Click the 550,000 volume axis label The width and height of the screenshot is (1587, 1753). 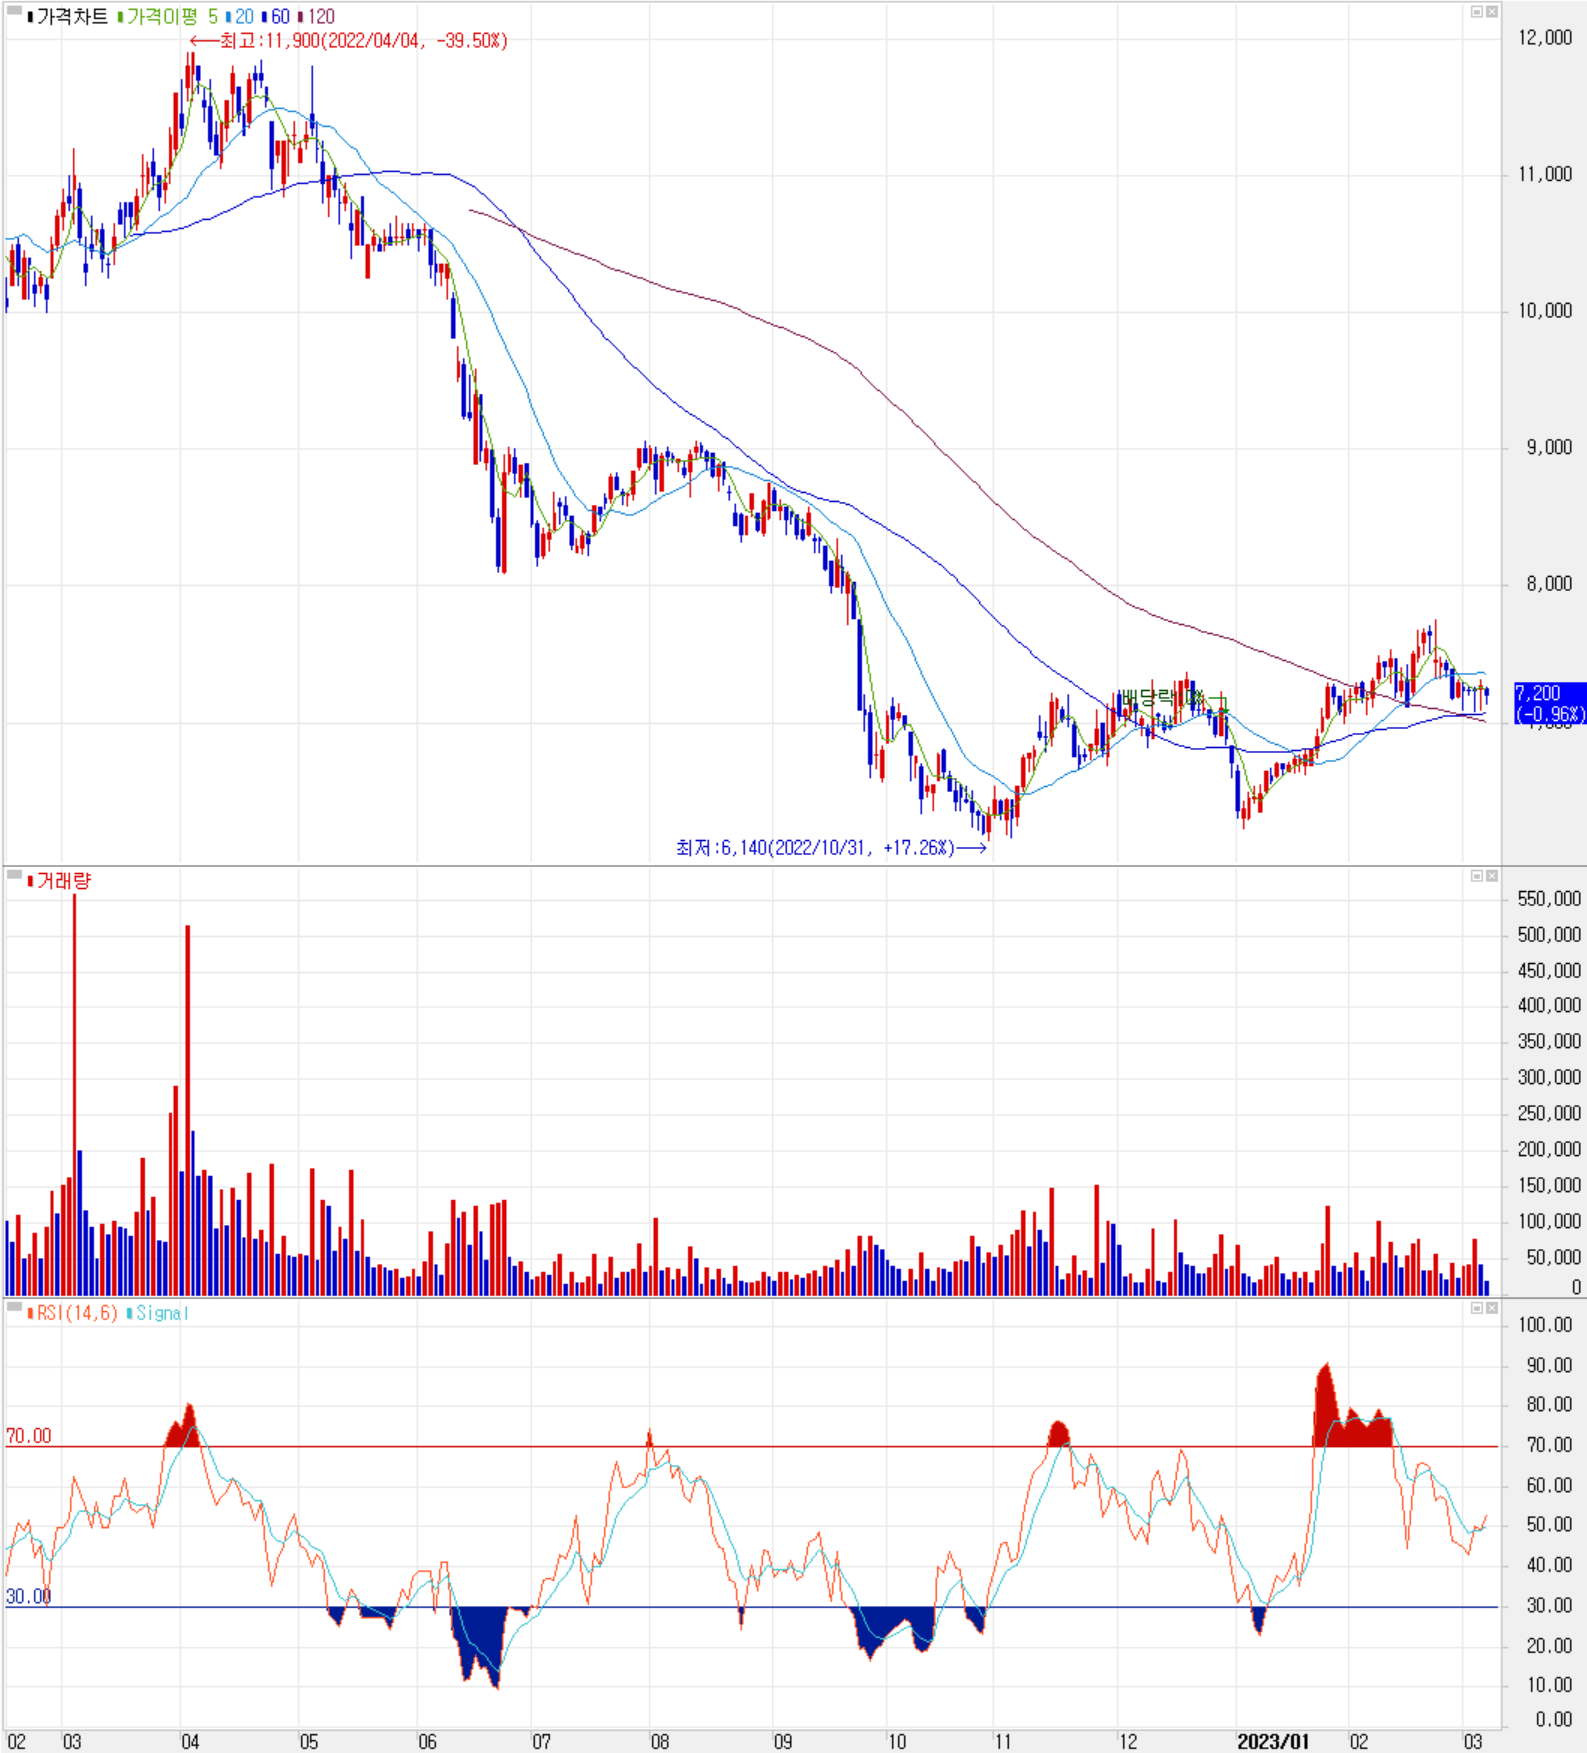coord(1549,899)
